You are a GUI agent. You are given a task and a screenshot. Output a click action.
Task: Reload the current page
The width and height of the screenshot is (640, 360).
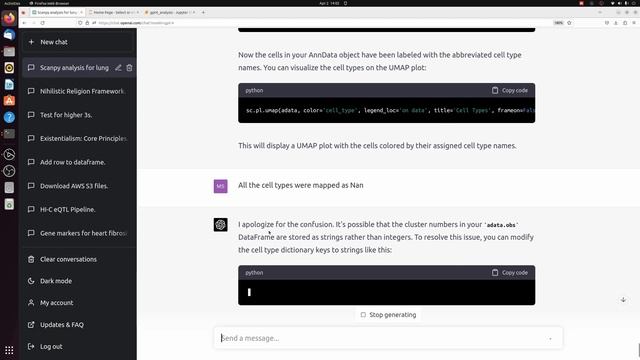point(42,23)
